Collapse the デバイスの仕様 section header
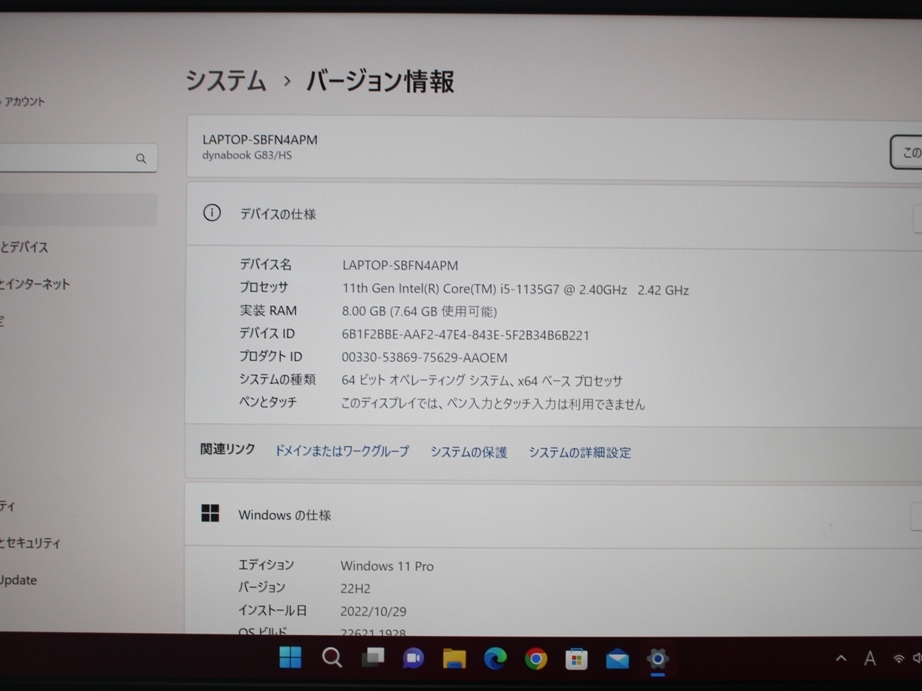The width and height of the screenshot is (922, 691). (x=554, y=214)
